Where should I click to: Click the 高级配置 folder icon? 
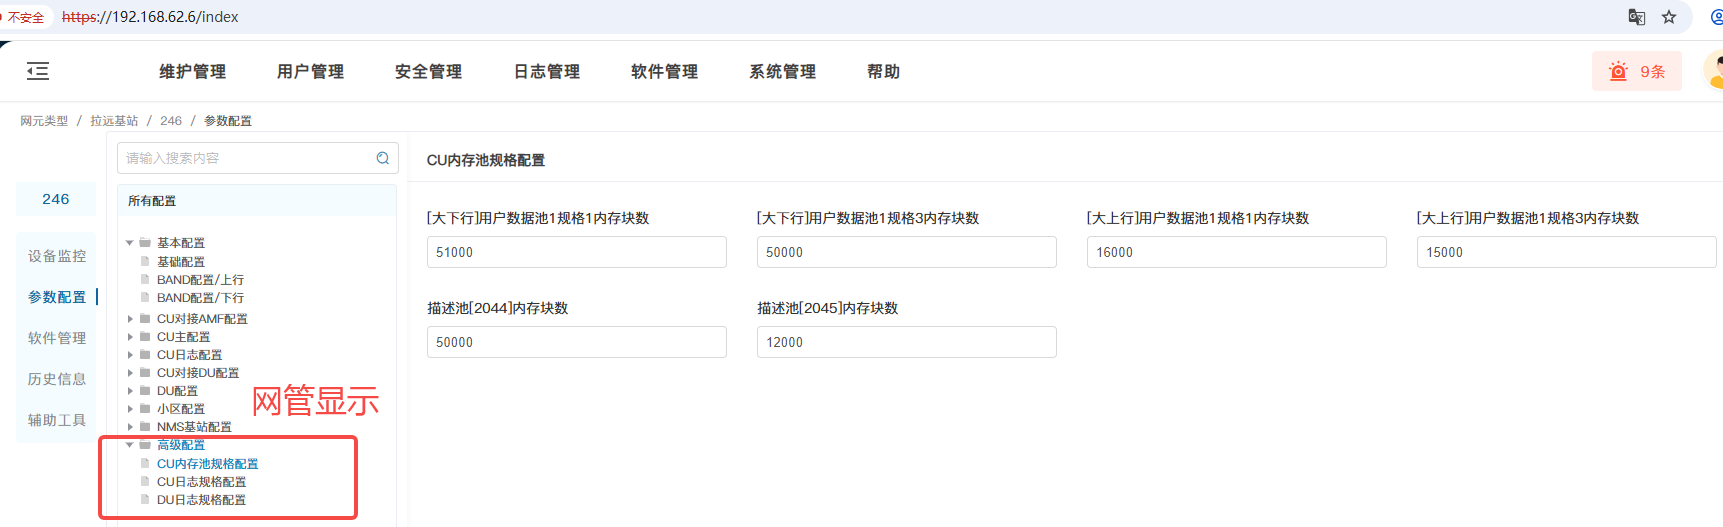point(145,445)
